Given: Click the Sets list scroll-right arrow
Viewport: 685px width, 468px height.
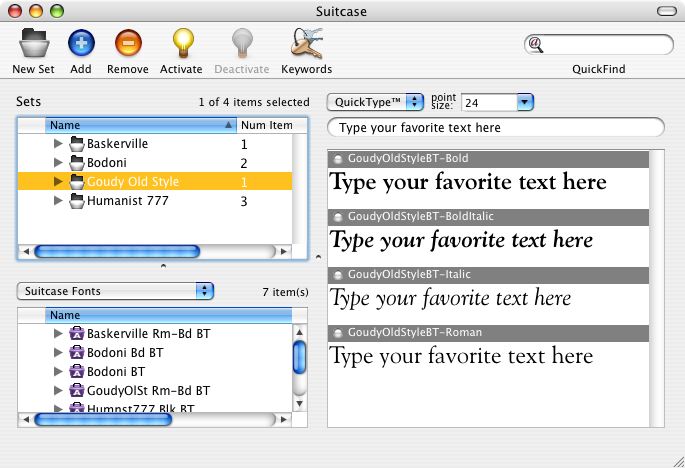Looking at the screenshot, I should coord(284,251).
